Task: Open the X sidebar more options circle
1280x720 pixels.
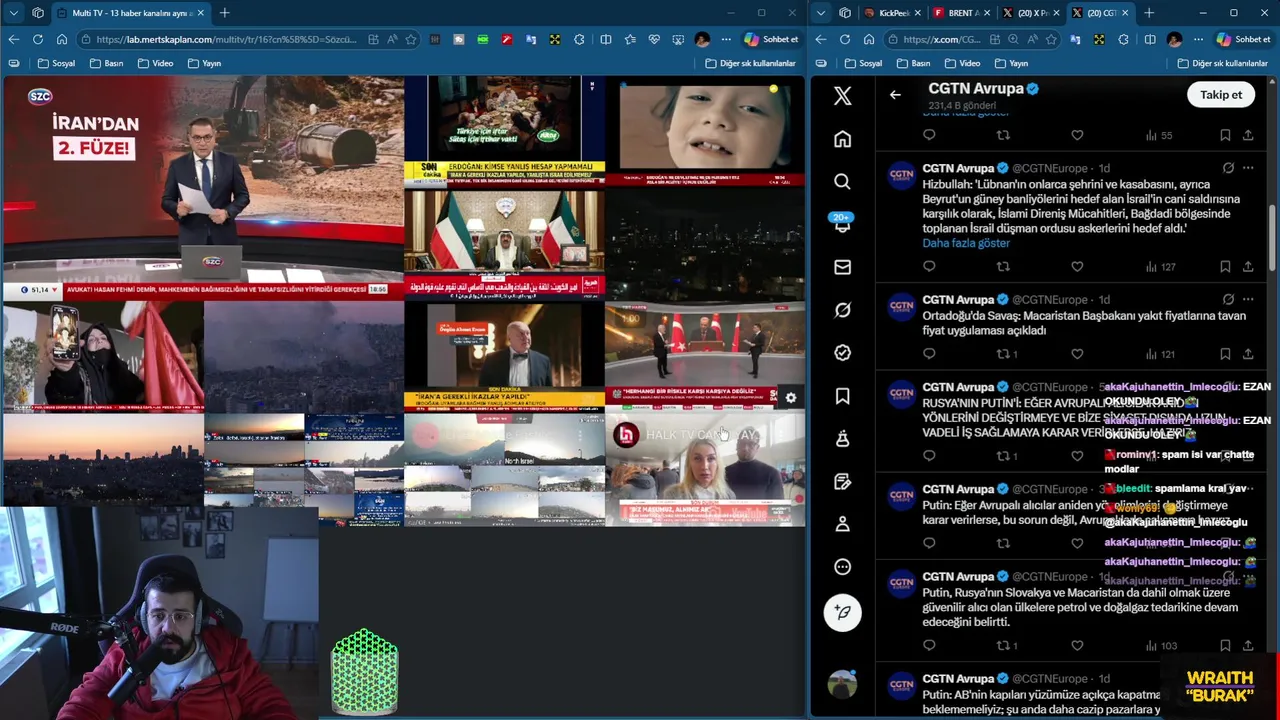Action: point(842,567)
